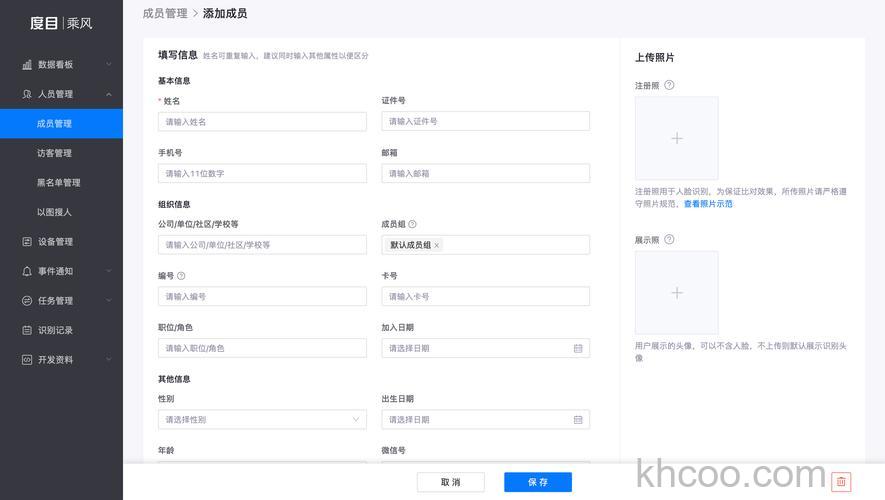Click the red trash icon at bottom right
This screenshot has width=885, height=500.
click(x=841, y=481)
